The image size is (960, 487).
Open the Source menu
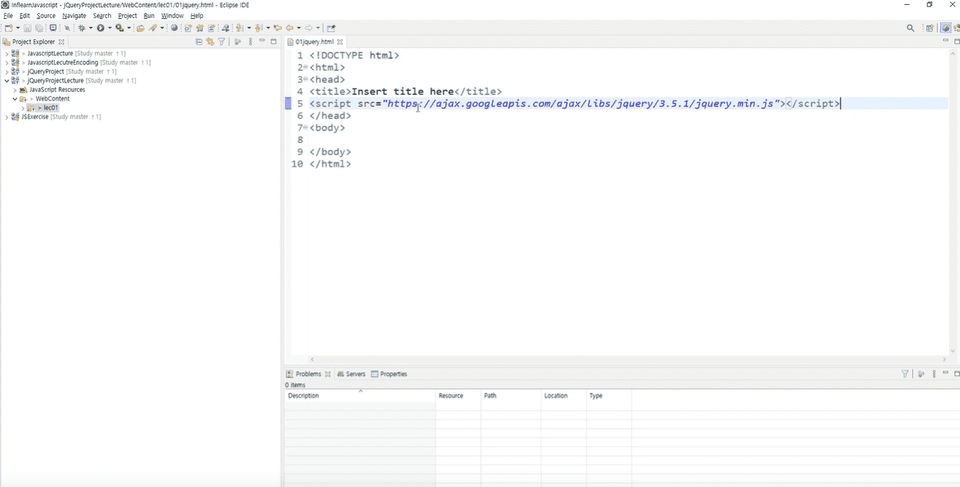point(46,15)
